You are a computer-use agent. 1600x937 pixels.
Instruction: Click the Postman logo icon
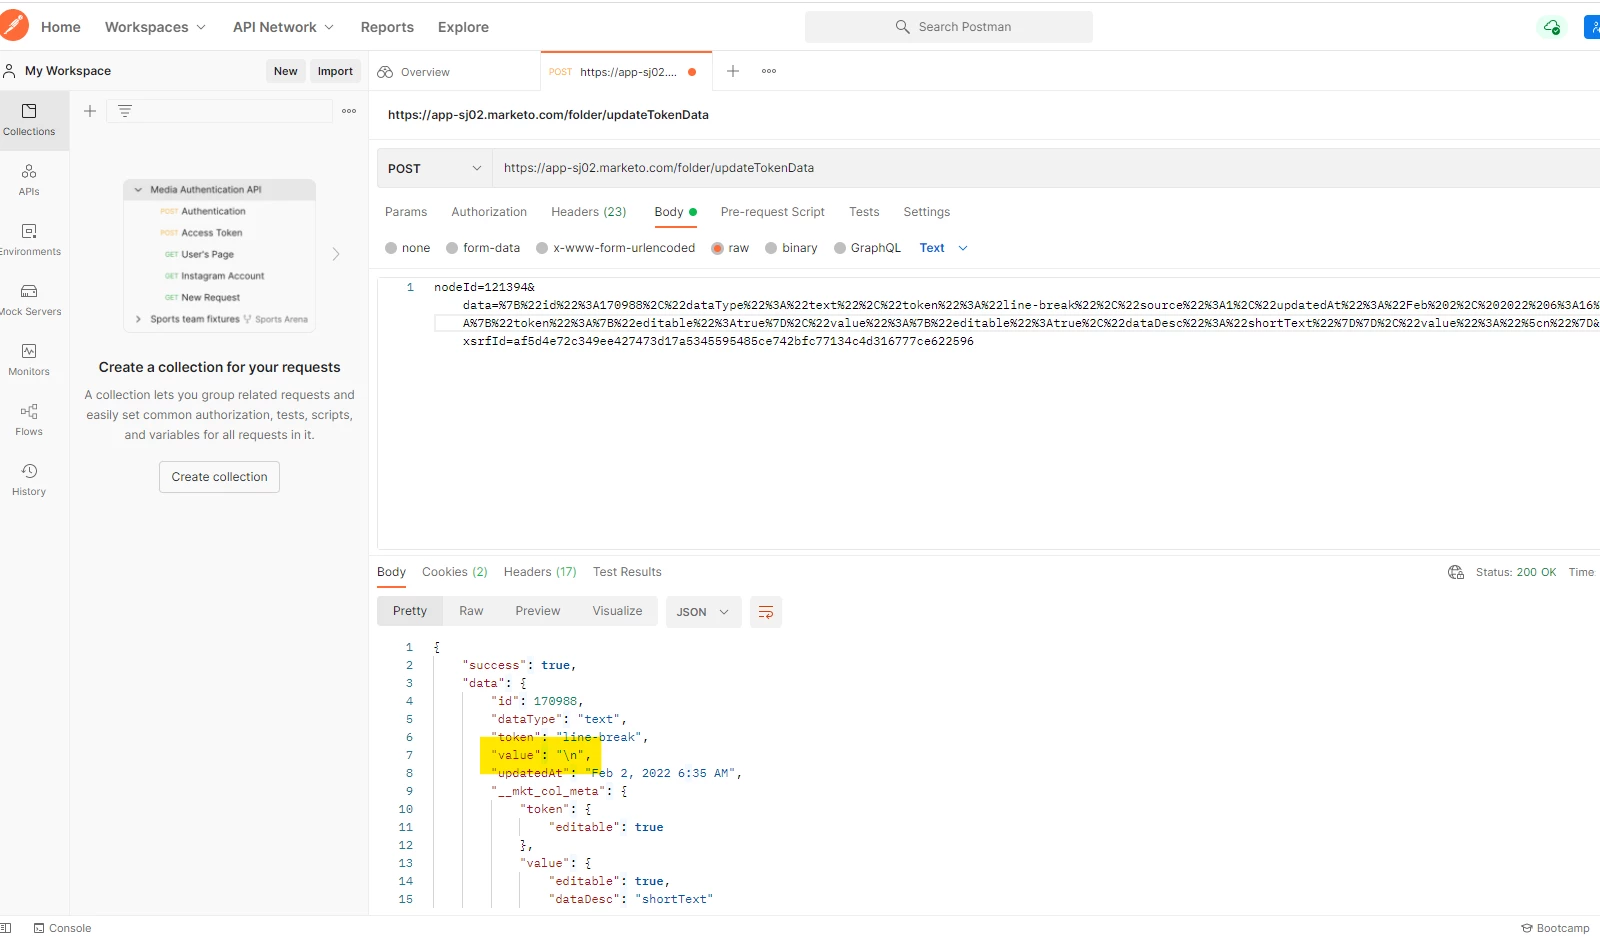click(x=13, y=26)
